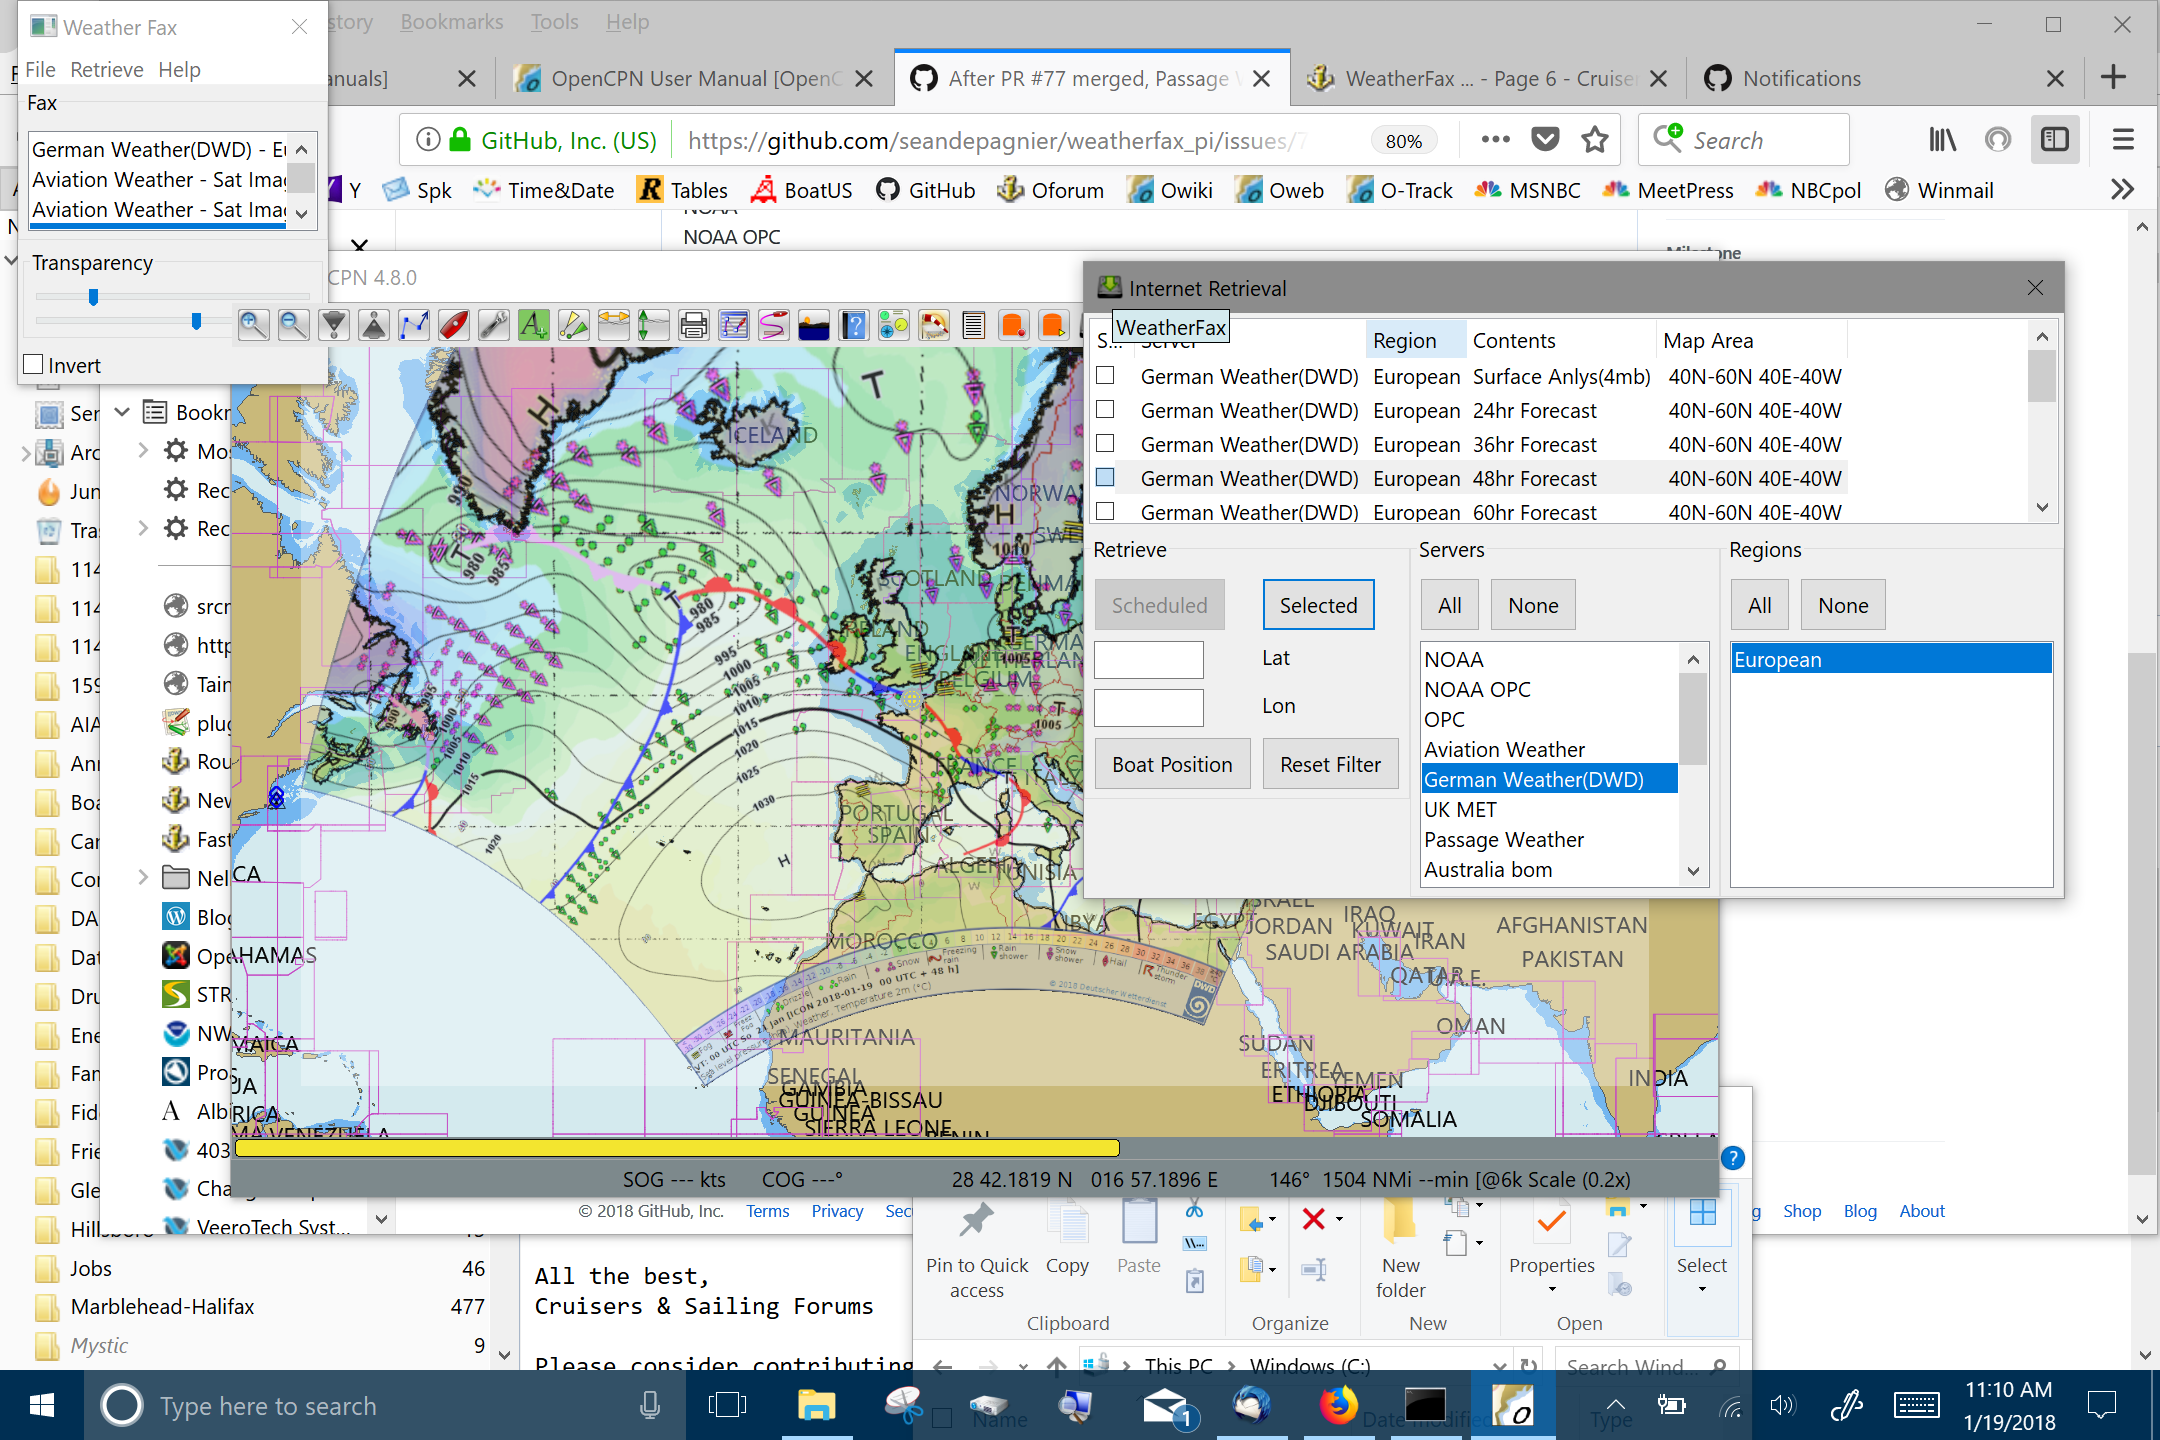The width and height of the screenshot is (2160, 1440).
Task: Click the orange cylinder icon with red dot
Action: click(x=1014, y=325)
